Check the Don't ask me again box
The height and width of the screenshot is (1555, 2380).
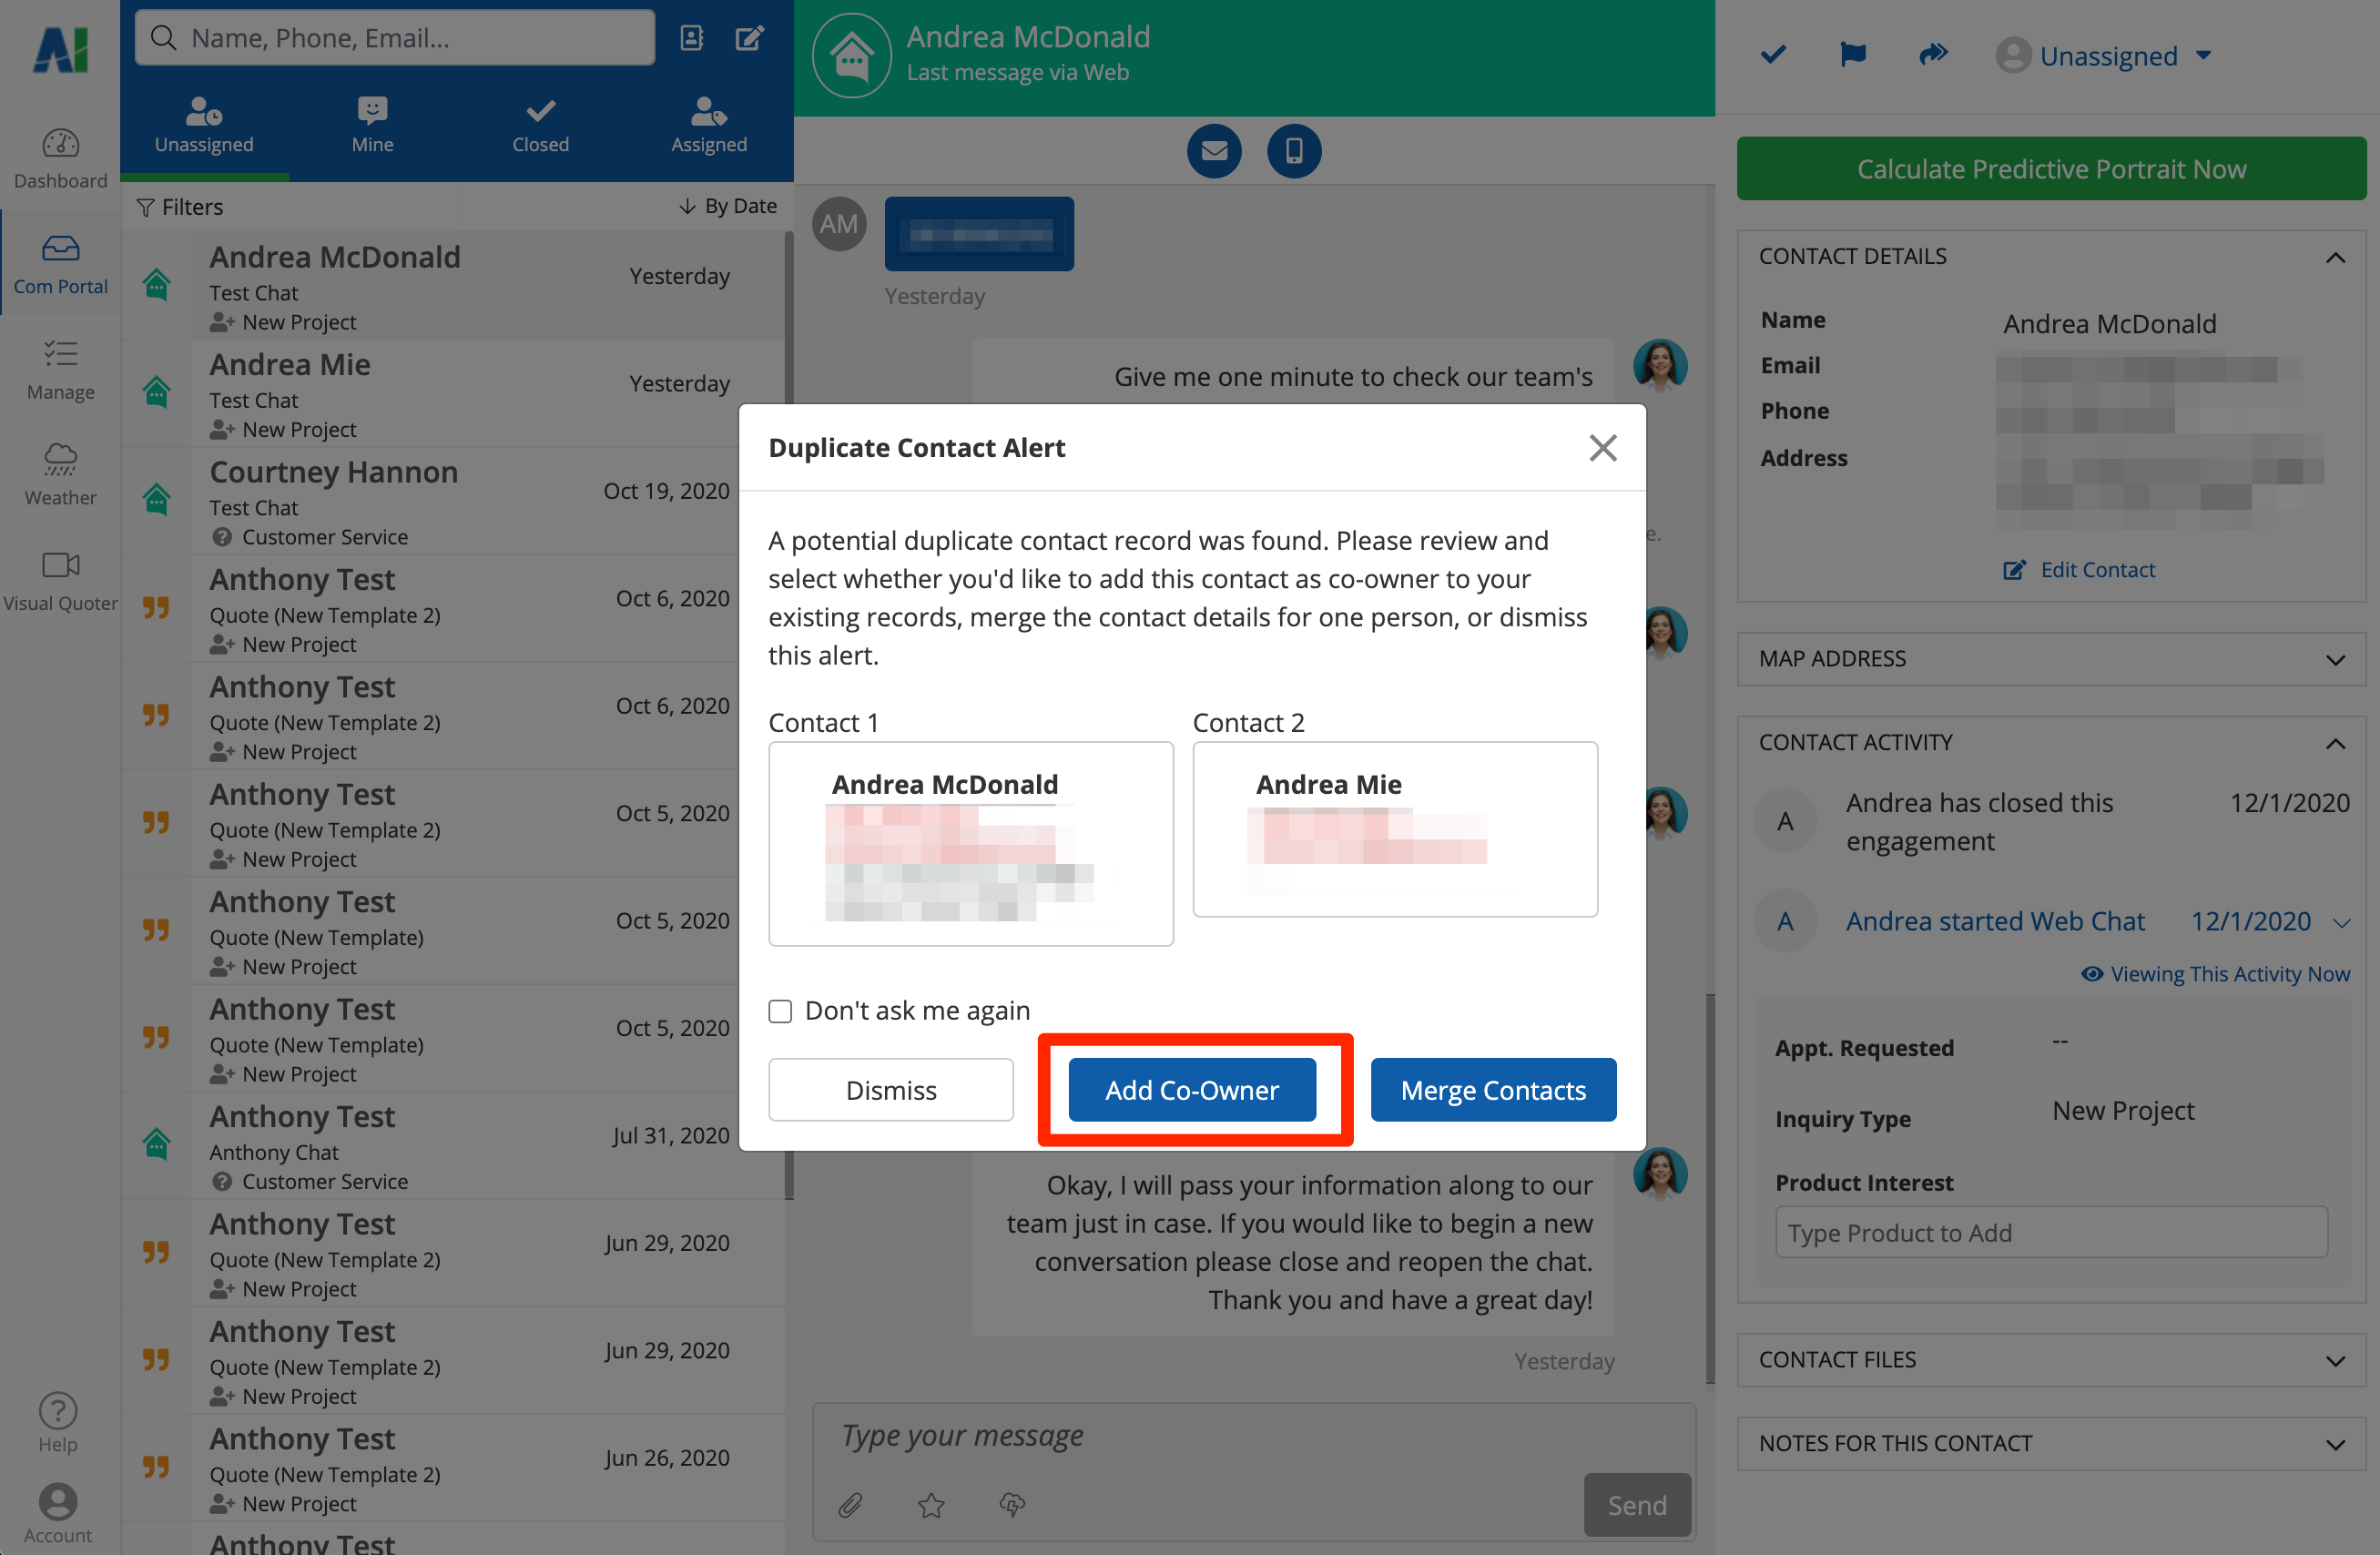point(780,1011)
